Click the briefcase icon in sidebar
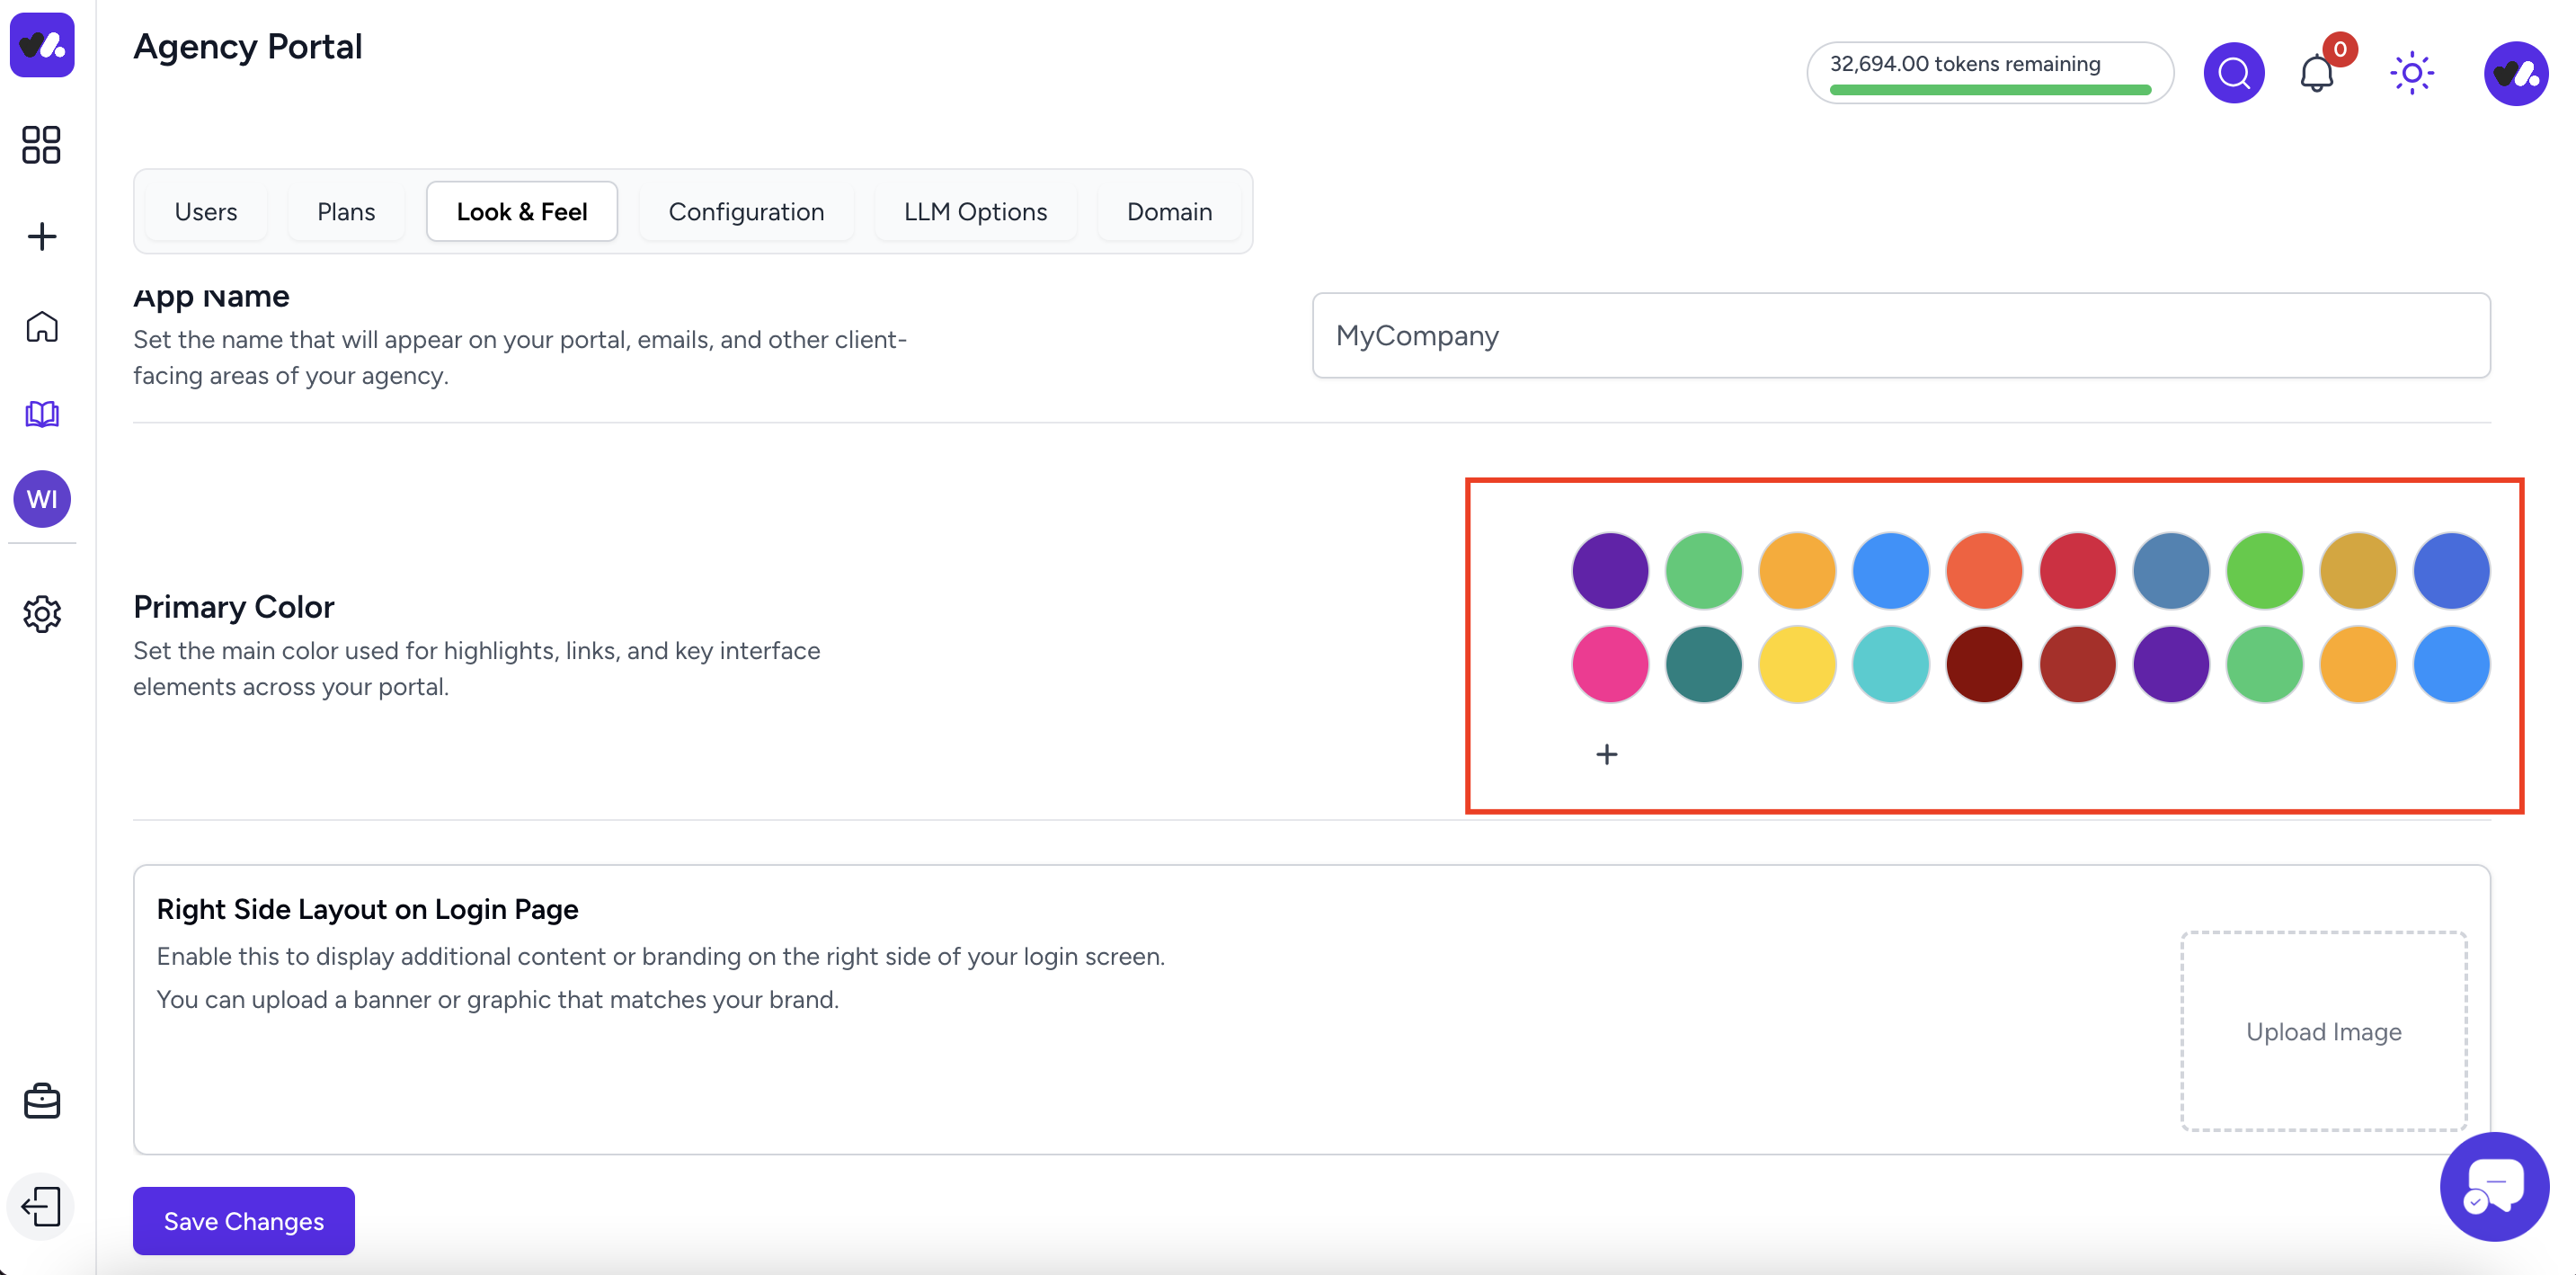 coord(42,1101)
